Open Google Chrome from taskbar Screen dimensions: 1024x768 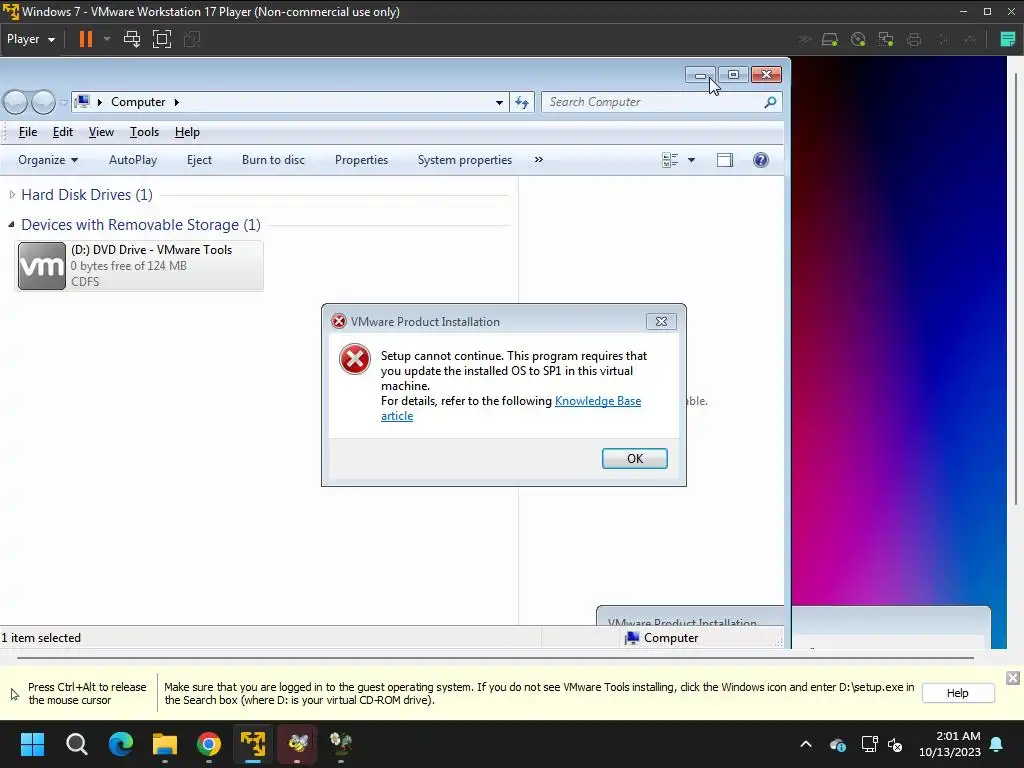209,744
